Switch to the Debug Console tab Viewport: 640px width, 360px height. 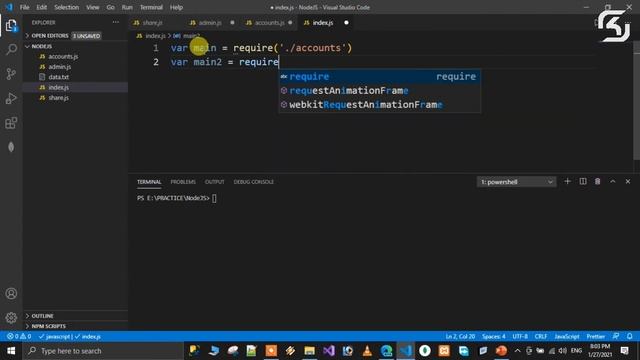(x=253, y=182)
